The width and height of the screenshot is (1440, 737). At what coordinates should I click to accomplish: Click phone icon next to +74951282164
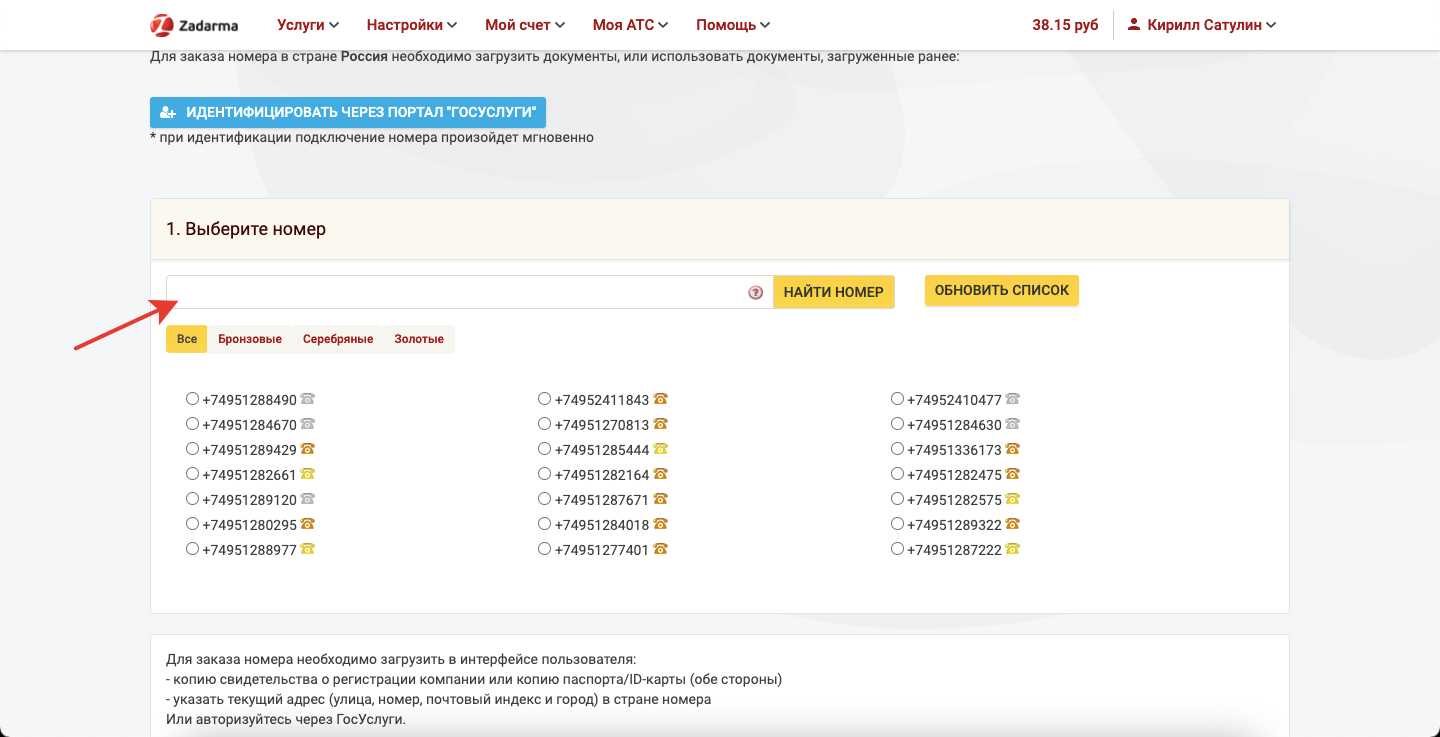coord(660,474)
